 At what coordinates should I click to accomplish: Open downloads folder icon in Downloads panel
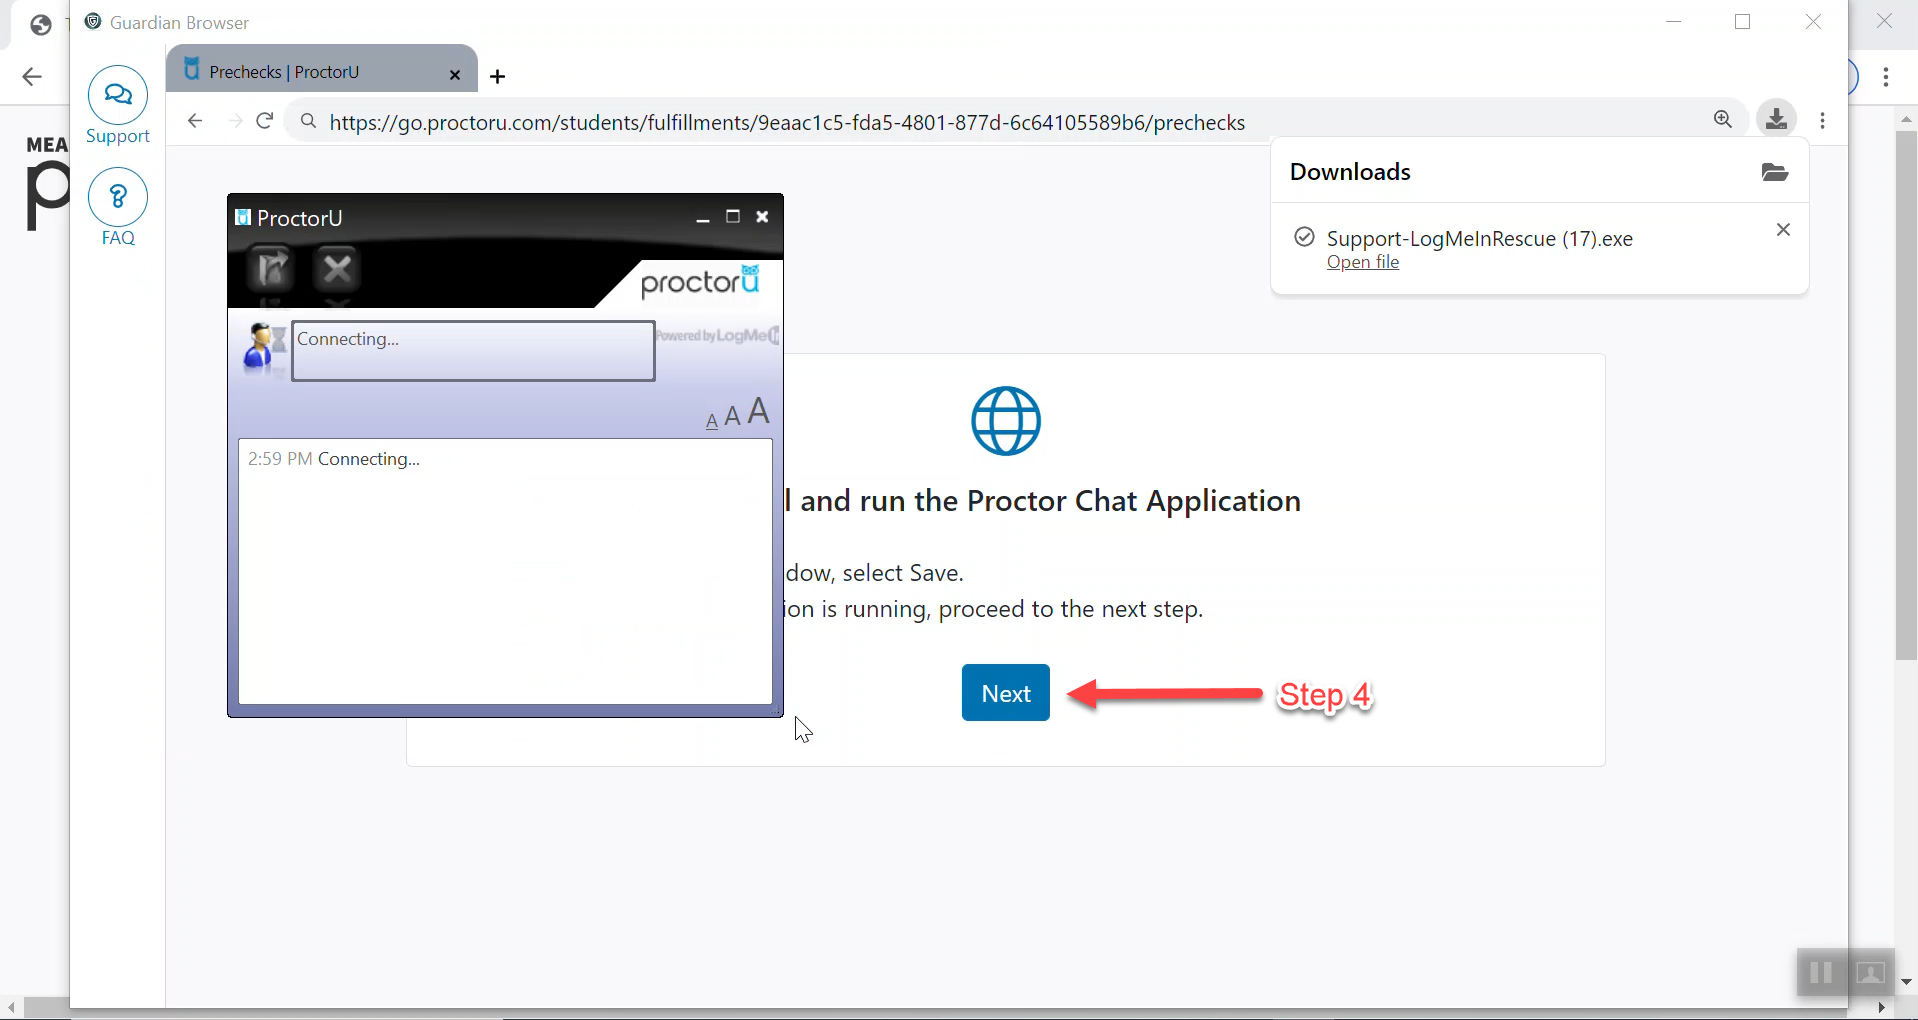click(x=1774, y=172)
